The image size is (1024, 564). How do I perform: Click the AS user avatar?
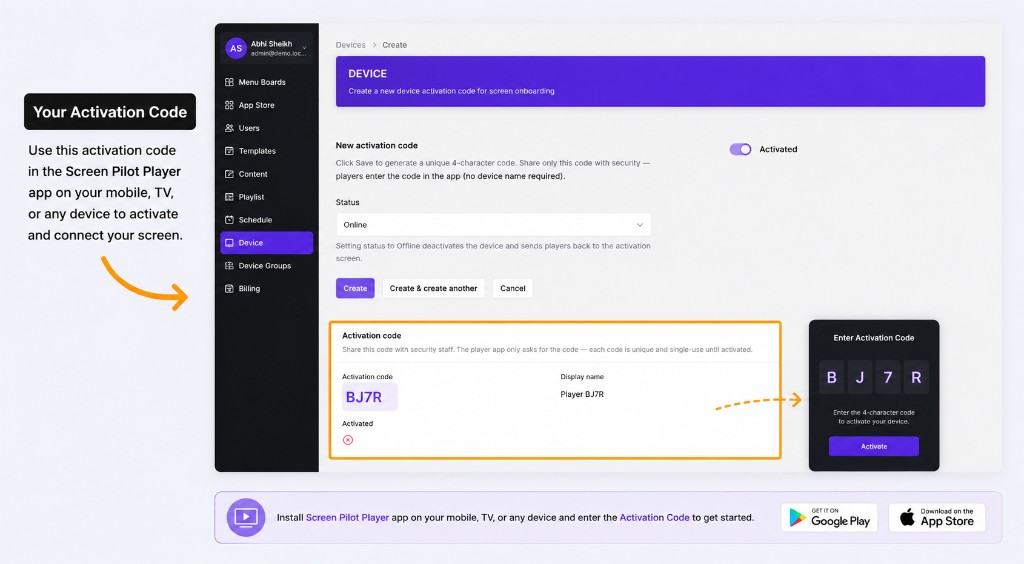click(236, 48)
